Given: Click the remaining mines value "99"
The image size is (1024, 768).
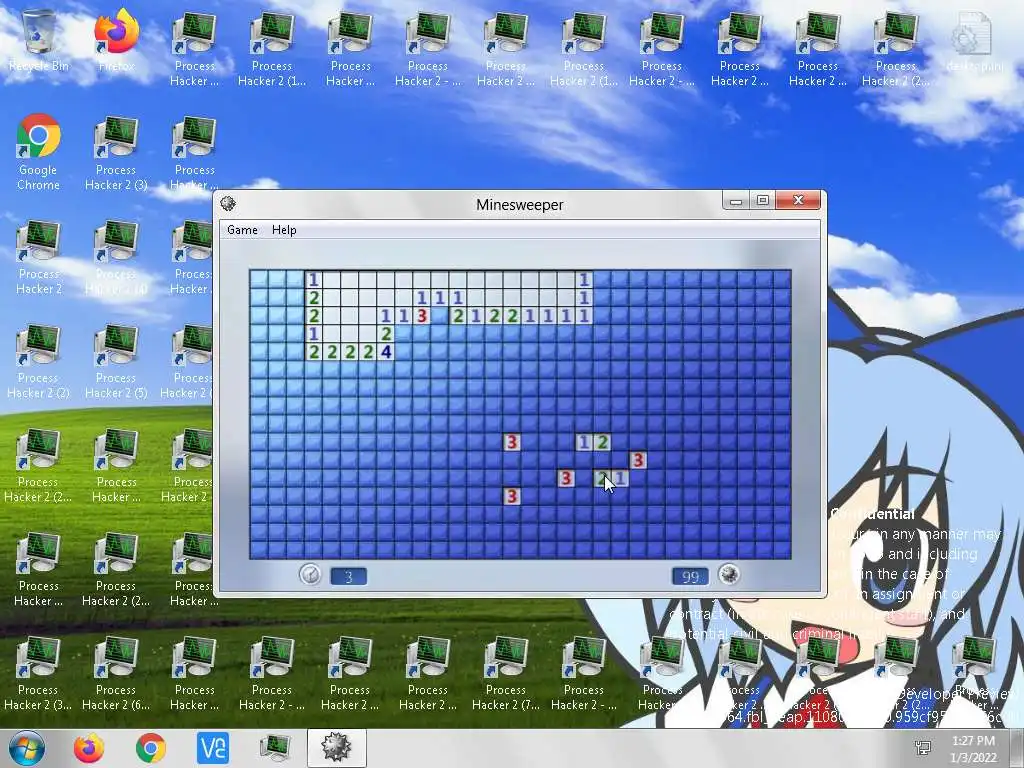Looking at the screenshot, I should [690, 577].
